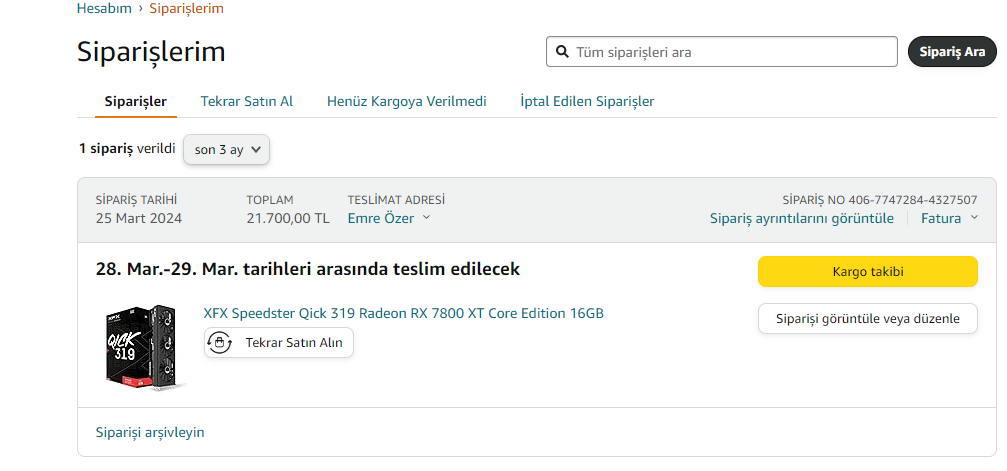The image size is (1007, 471).
Task: Focus the Tüm siparişleri ara search field
Action: (722, 51)
